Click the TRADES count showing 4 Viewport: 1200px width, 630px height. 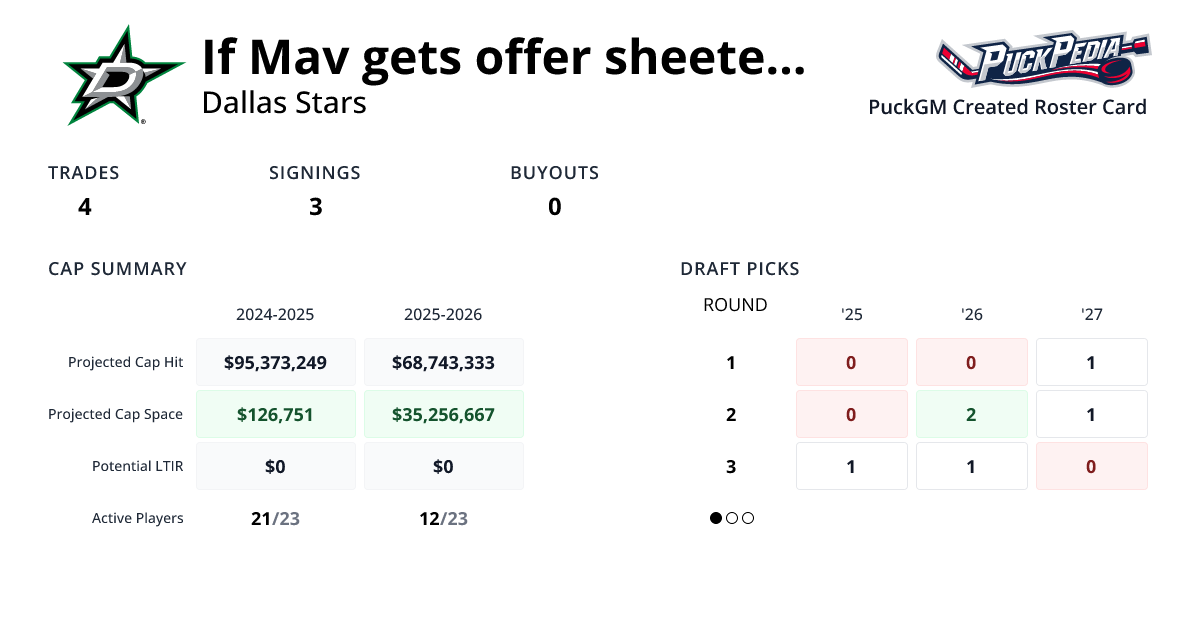pyautogui.click(x=84, y=206)
